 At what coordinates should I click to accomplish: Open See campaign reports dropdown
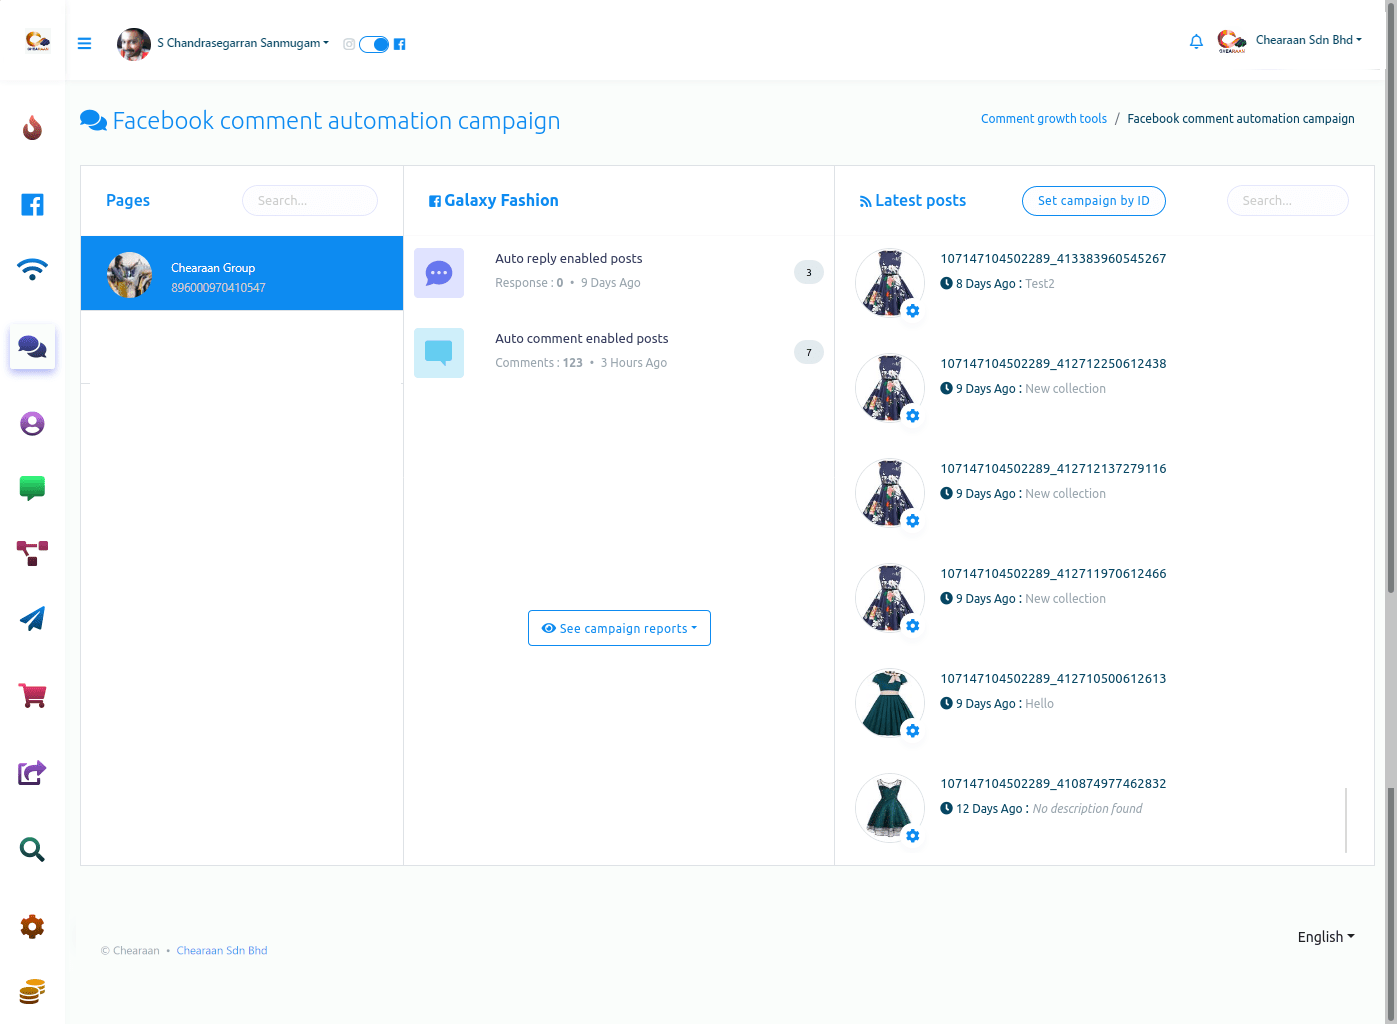pos(619,628)
